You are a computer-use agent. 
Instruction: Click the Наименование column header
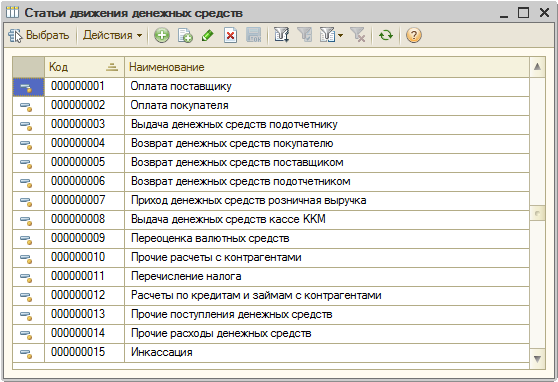click(327, 67)
